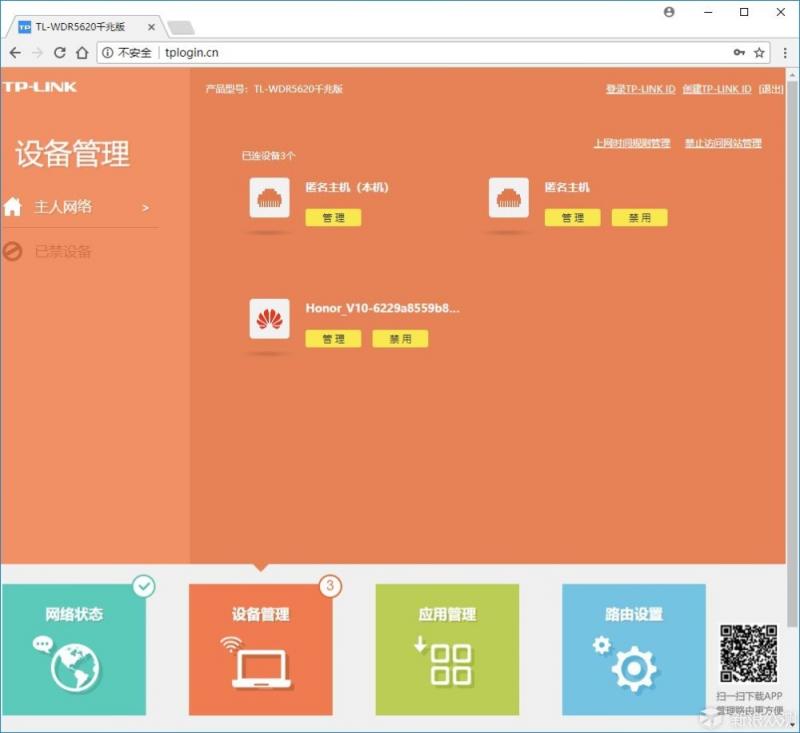Viewport: 800px width, 733px height.
Task: Open 上网时间规则管理 link
Action: (x=632, y=143)
